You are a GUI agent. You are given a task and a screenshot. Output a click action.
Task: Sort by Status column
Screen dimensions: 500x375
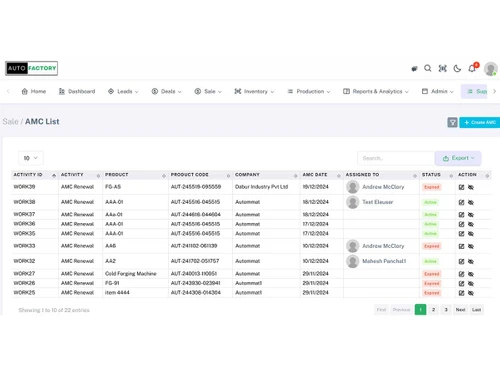tap(437, 175)
